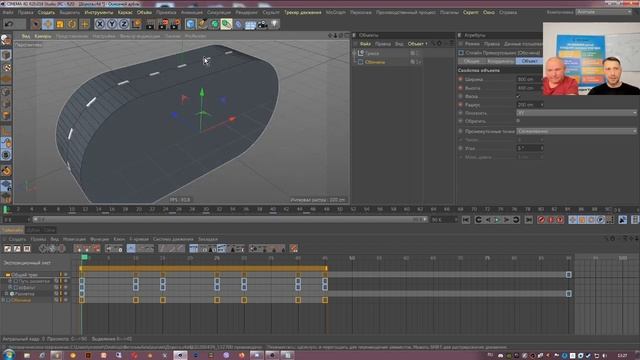
Task: Toggle the keyframe dot beside Радиус
Action: click(x=461, y=104)
